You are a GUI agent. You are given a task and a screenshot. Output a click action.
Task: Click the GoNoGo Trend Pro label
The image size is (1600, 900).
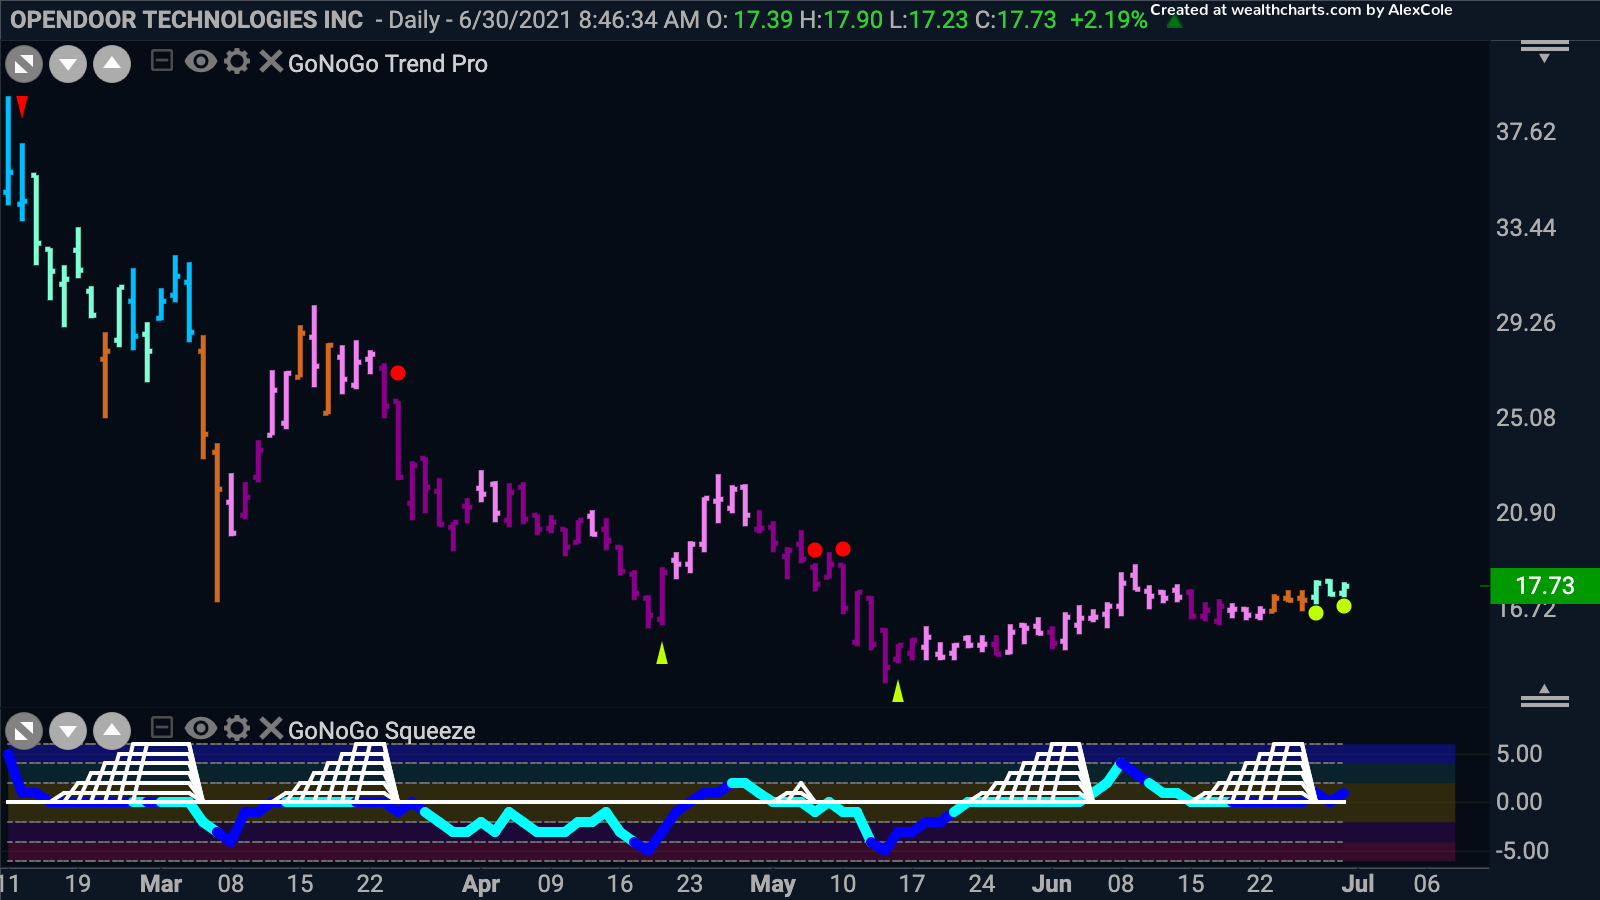[x=388, y=64]
